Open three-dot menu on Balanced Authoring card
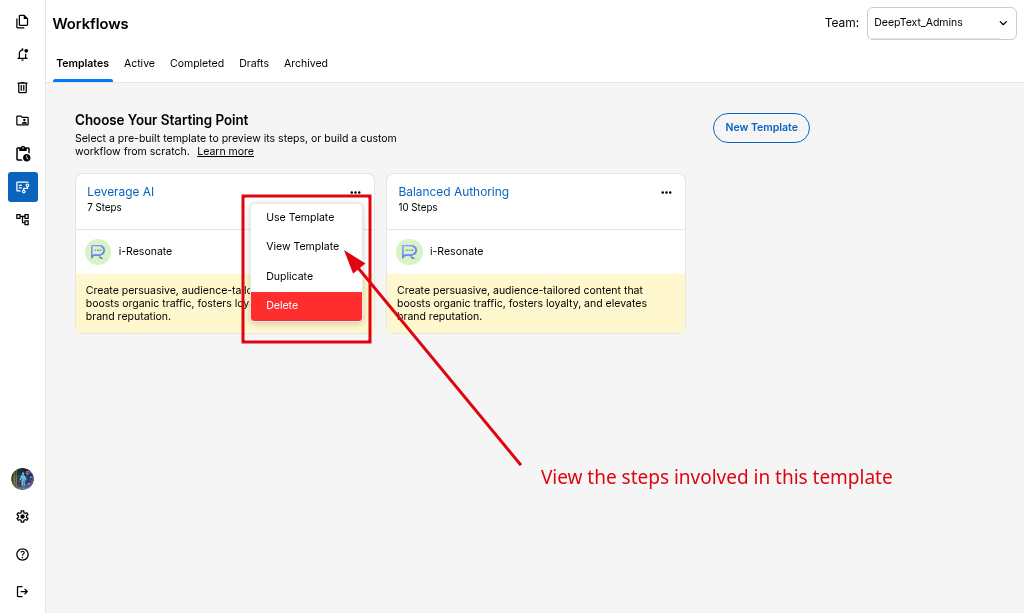This screenshot has width=1024, height=613. click(666, 192)
